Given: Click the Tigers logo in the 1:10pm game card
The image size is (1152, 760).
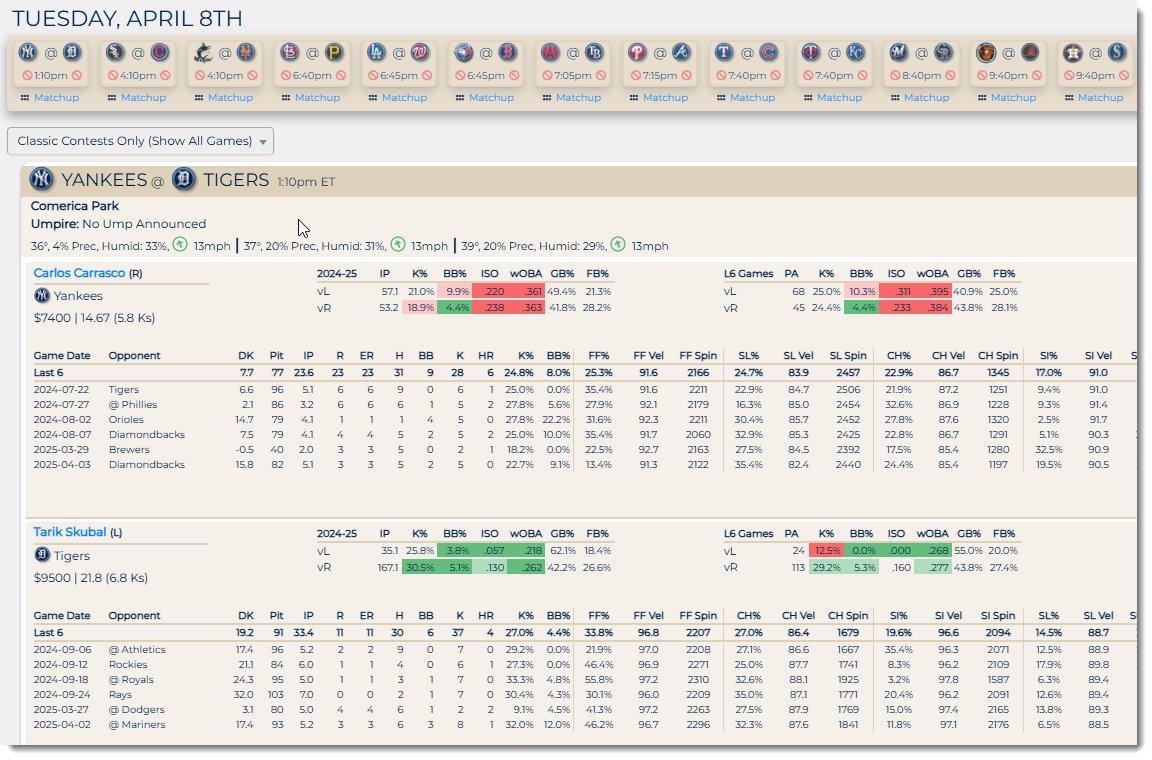Looking at the screenshot, I should point(71,52).
